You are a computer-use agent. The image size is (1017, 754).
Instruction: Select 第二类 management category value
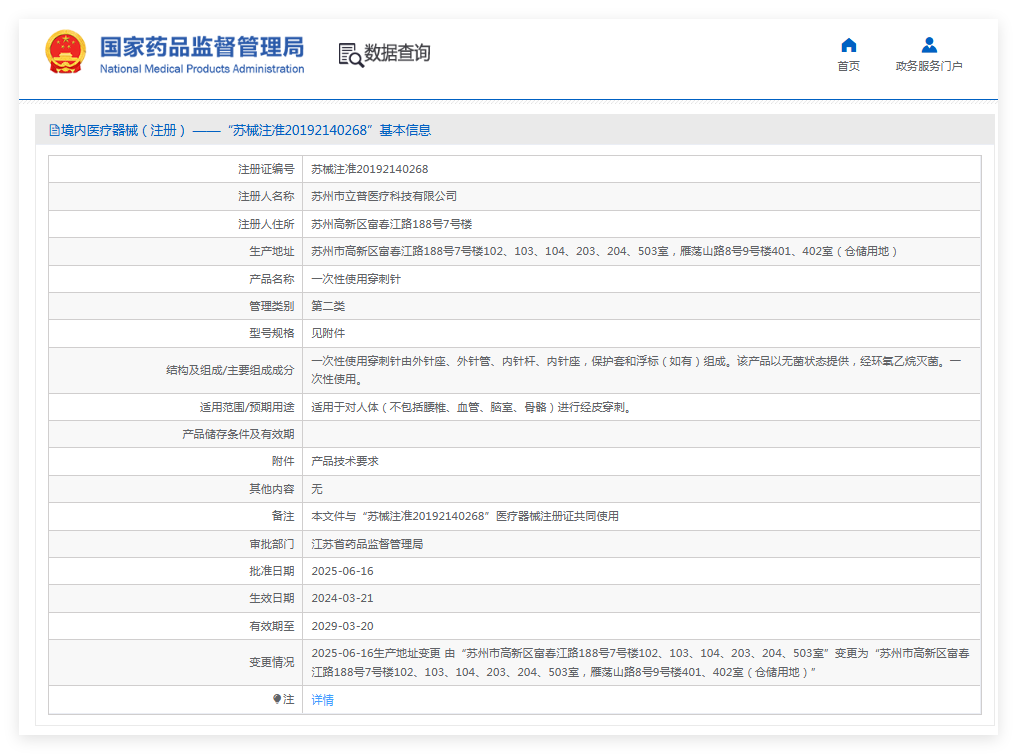328,306
